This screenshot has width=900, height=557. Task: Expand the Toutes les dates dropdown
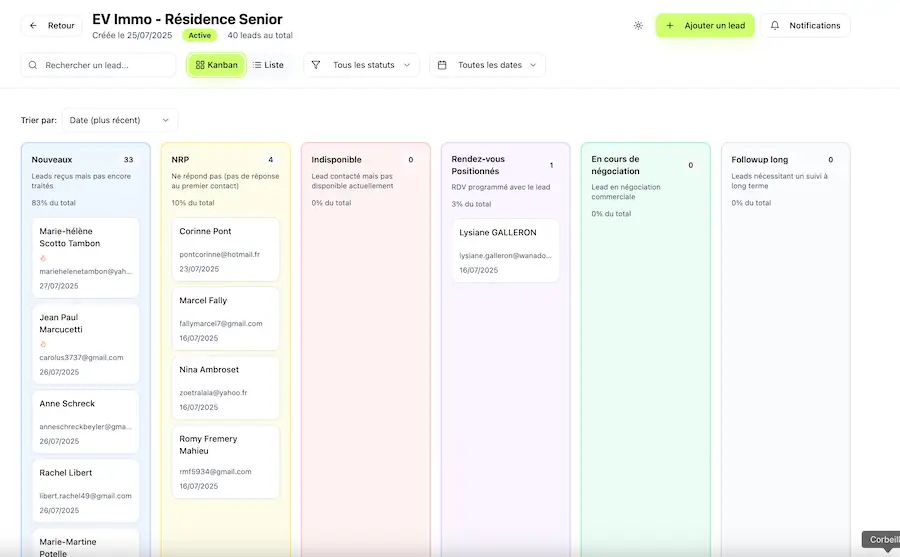click(x=488, y=65)
